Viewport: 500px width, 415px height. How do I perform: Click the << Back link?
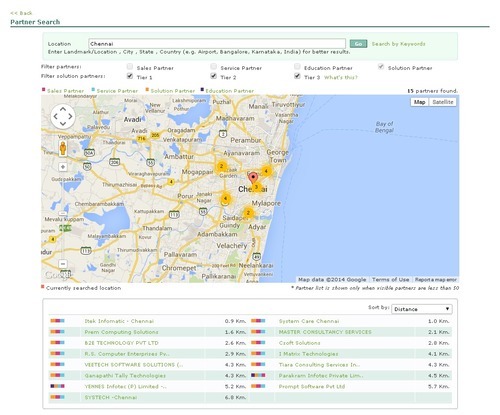(21, 13)
